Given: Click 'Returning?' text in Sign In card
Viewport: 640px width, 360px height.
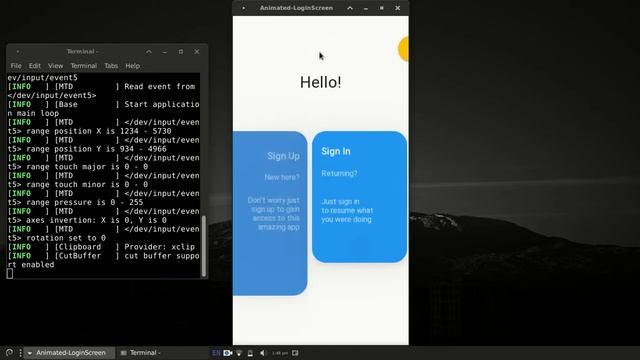Looking at the screenshot, I should (339, 173).
